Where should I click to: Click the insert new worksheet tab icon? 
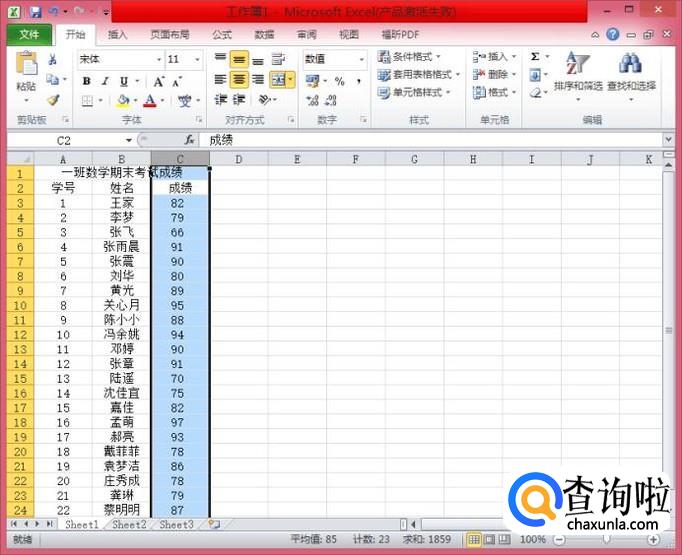click(x=214, y=524)
